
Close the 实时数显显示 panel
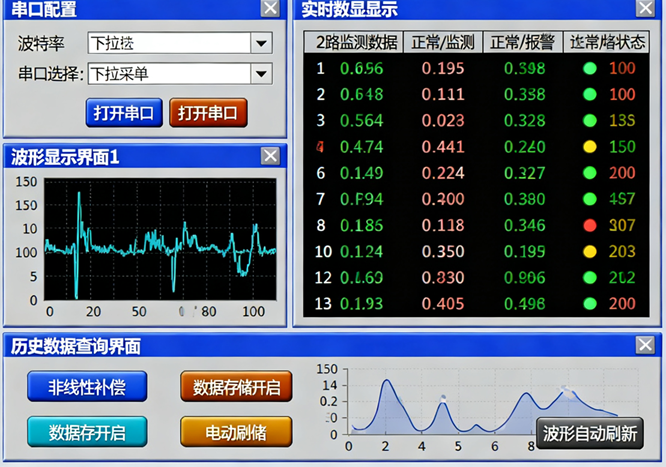(x=651, y=9)
